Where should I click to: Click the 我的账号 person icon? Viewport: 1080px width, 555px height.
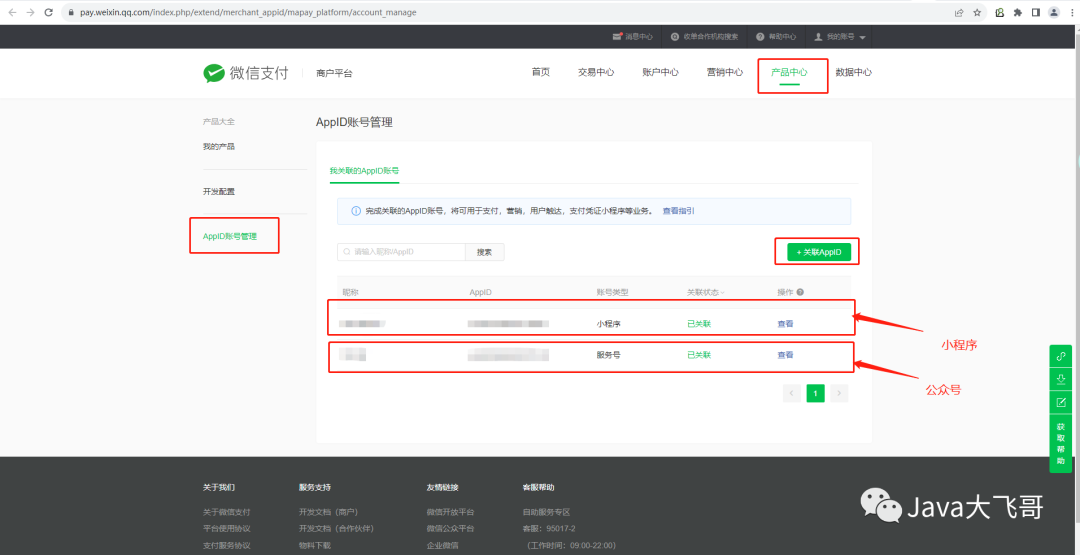[x=819, y=36]
